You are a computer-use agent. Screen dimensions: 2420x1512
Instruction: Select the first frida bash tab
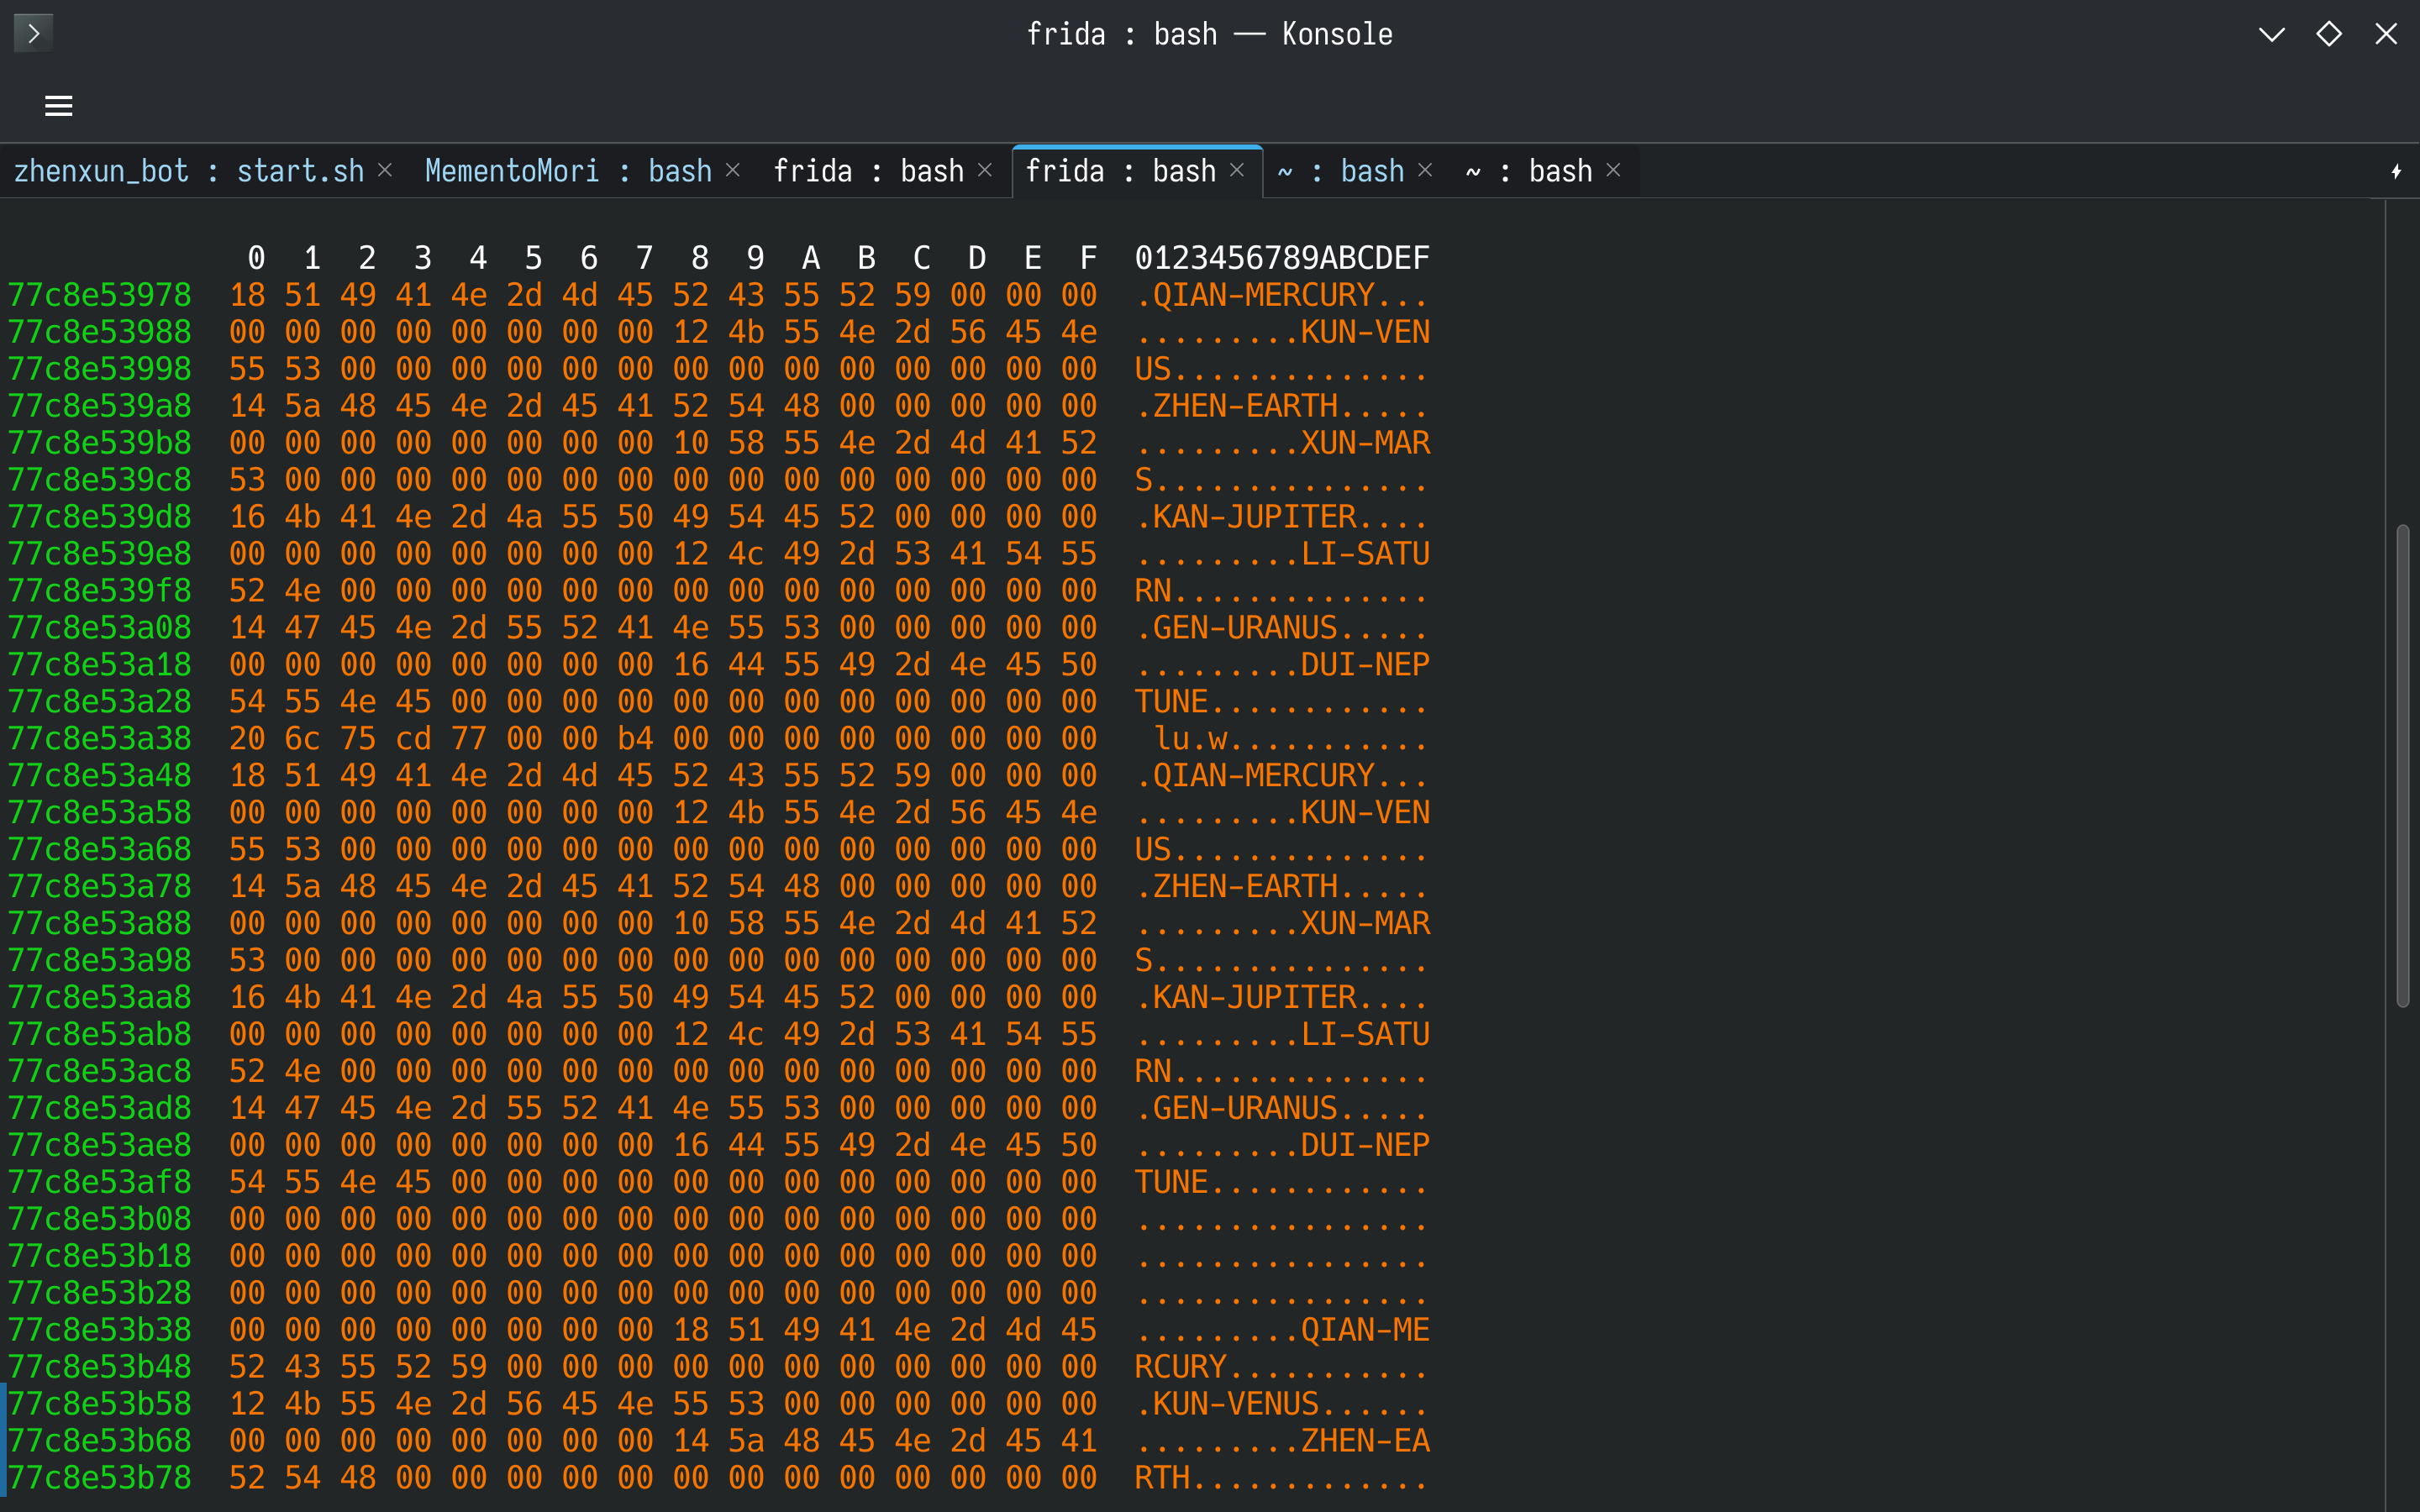pyautogui.click(x=867, y=171)
